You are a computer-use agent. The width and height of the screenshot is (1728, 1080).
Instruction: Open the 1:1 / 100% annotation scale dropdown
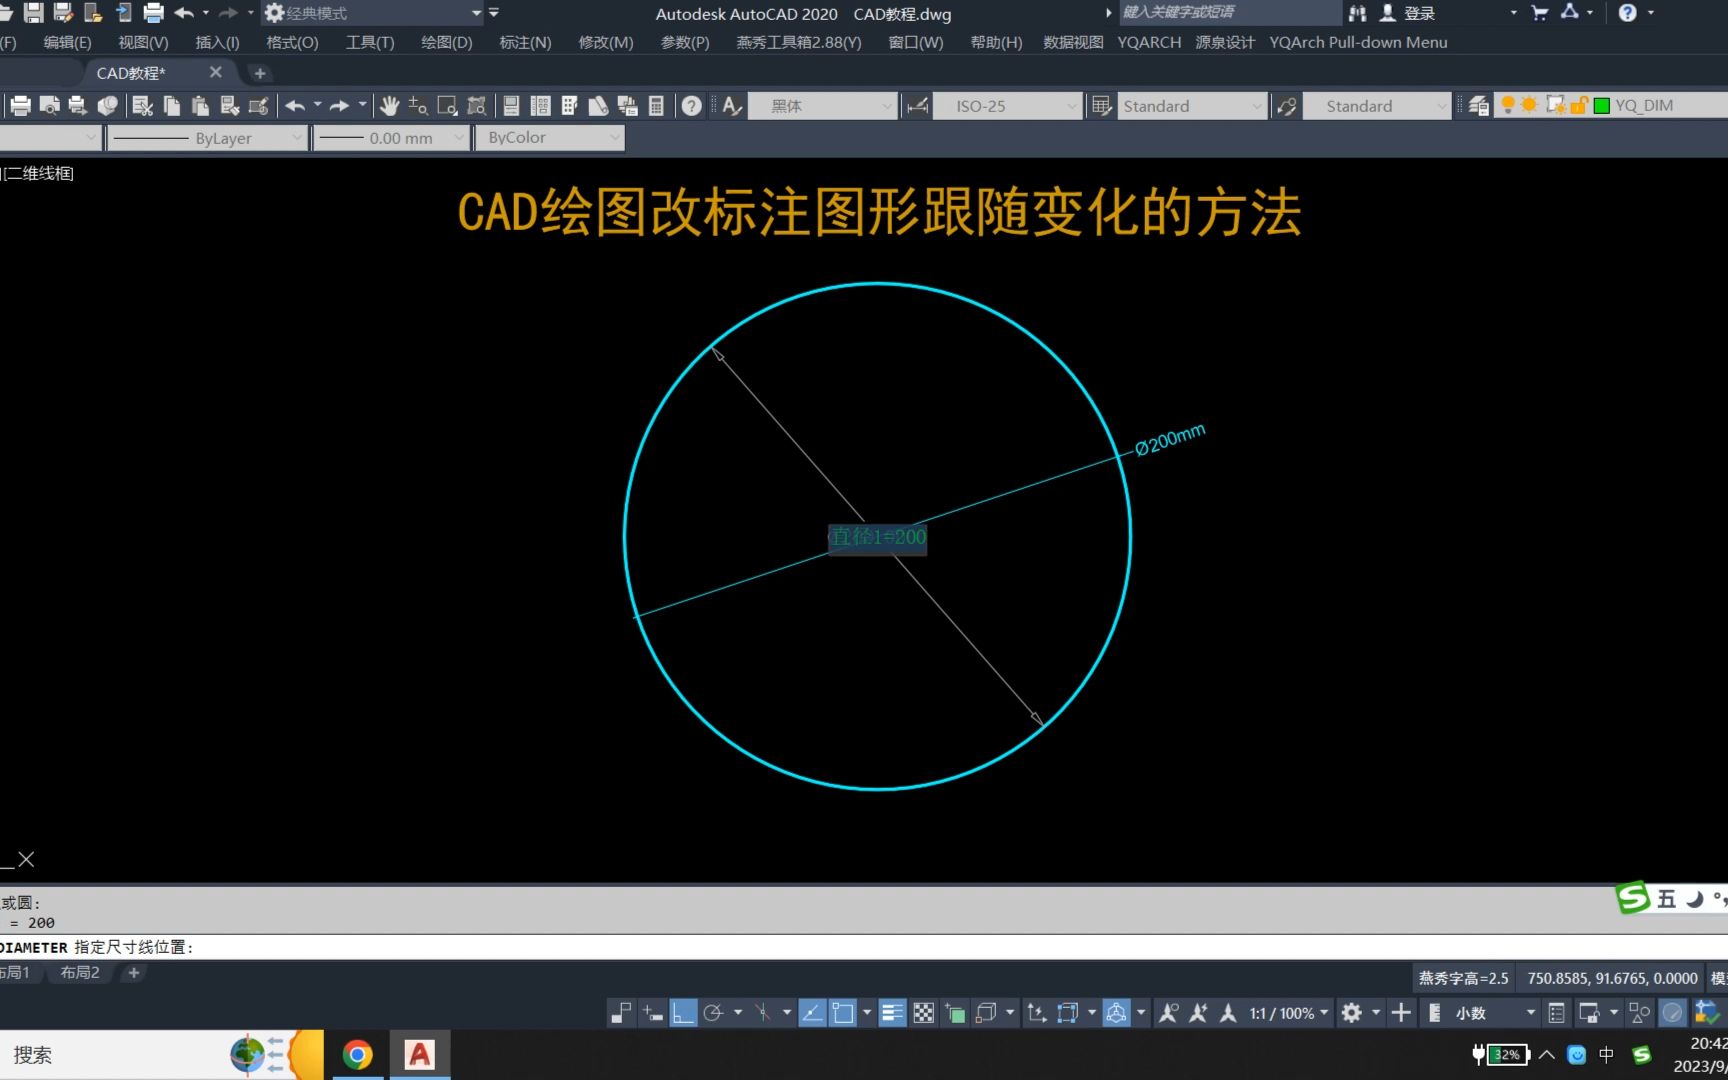coord(1289,1013)
